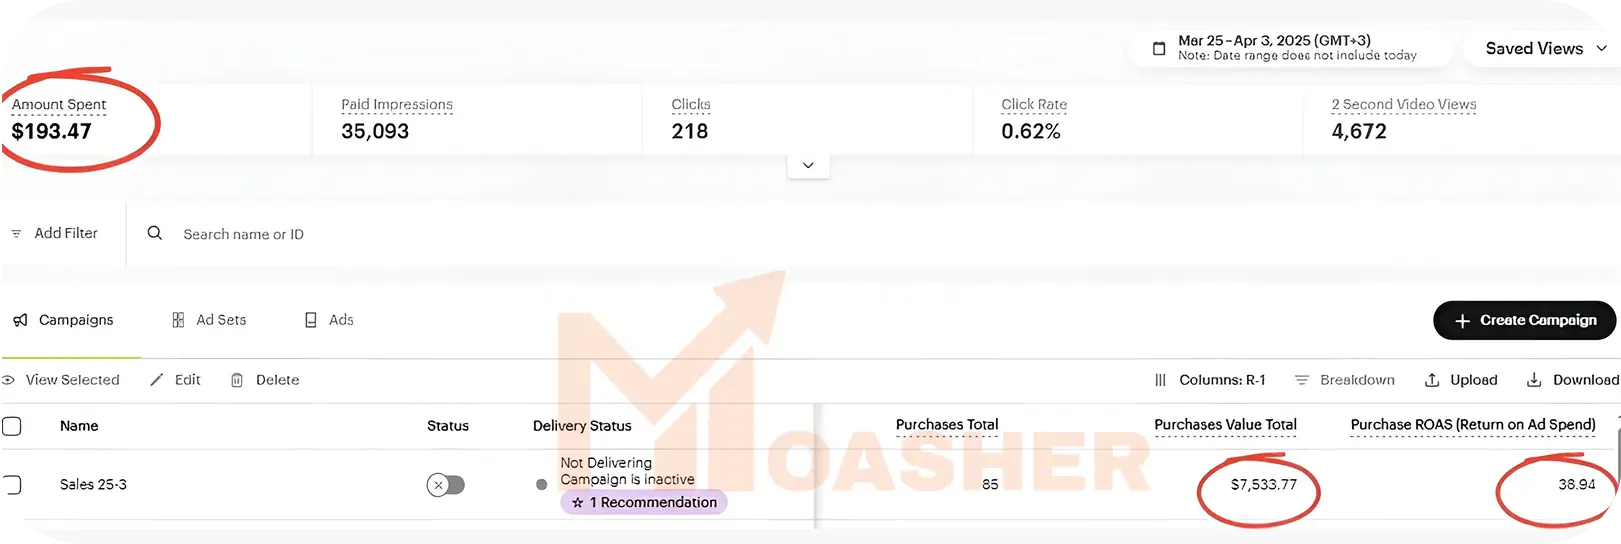1621x544 pixels.
Task: Click the Upload icon
Action: click(1432, 380)
